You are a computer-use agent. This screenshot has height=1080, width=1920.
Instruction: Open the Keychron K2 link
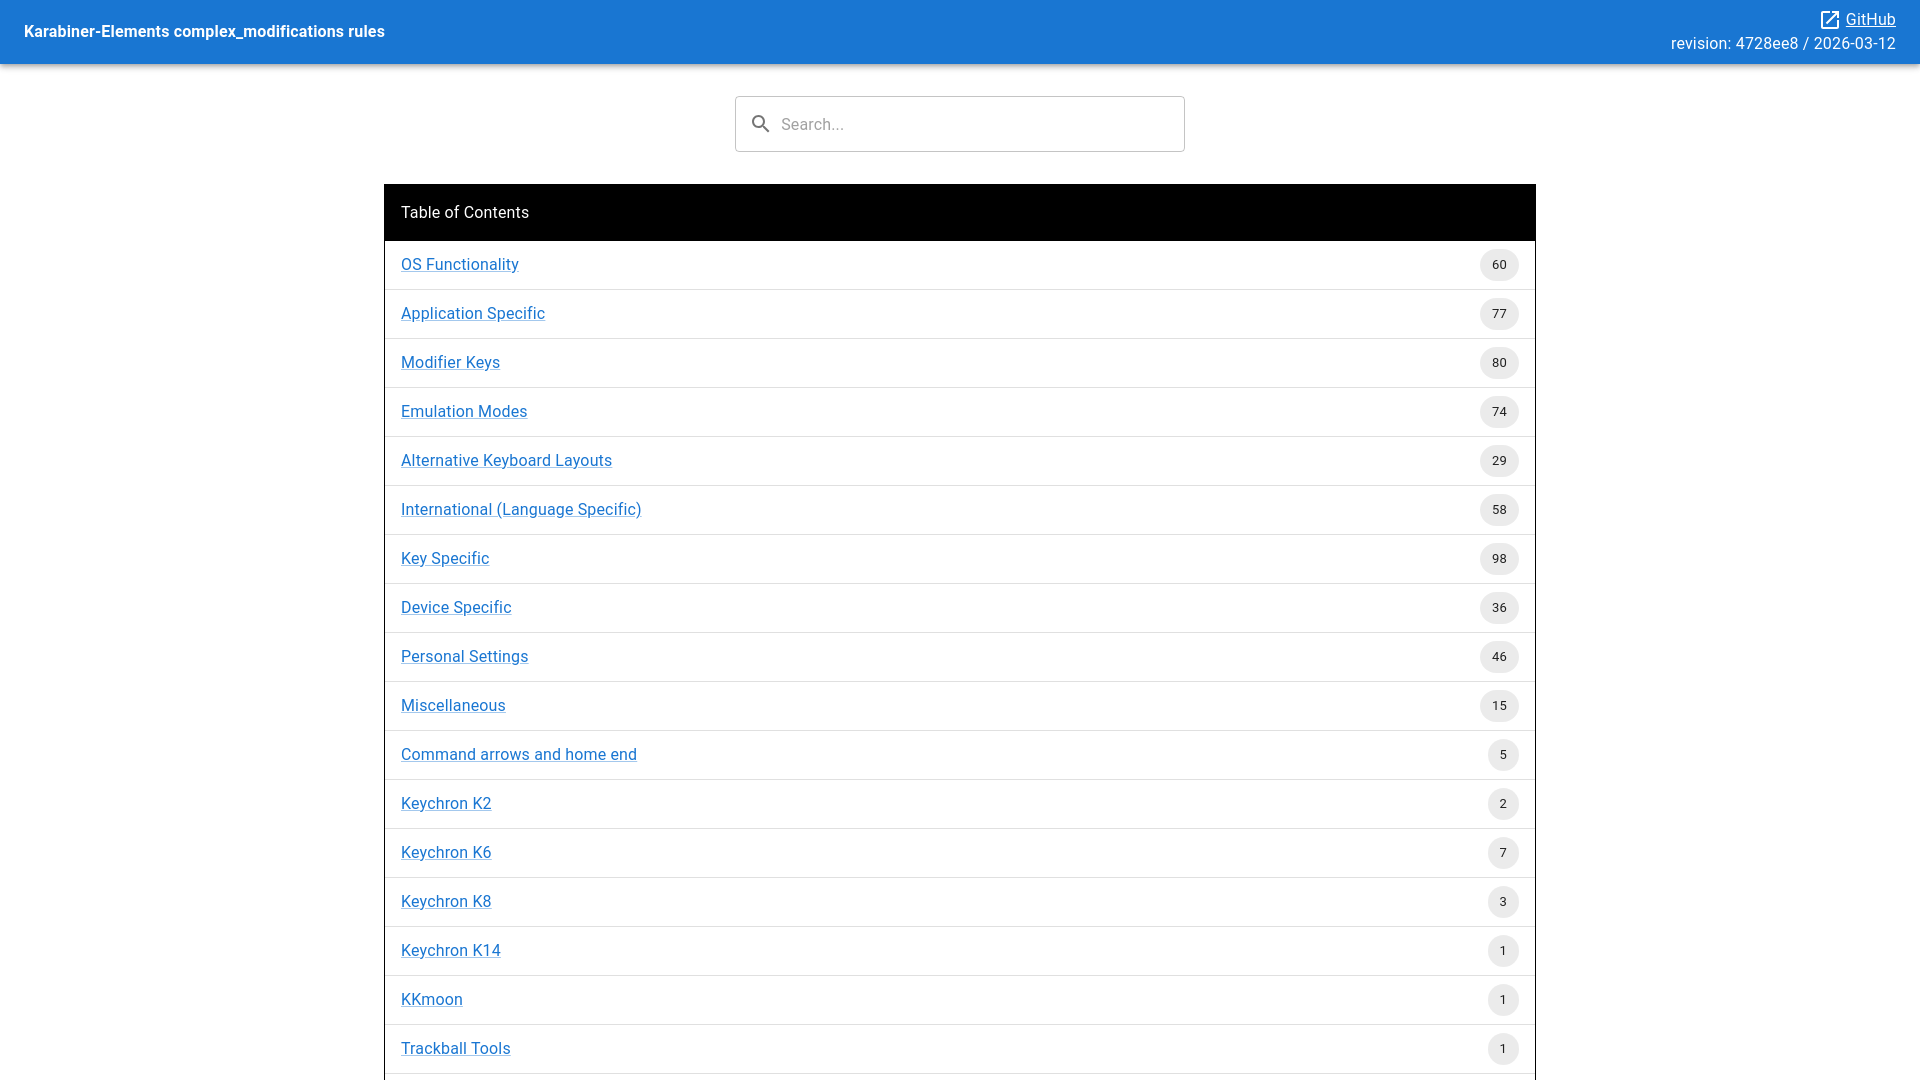(446, 804)
